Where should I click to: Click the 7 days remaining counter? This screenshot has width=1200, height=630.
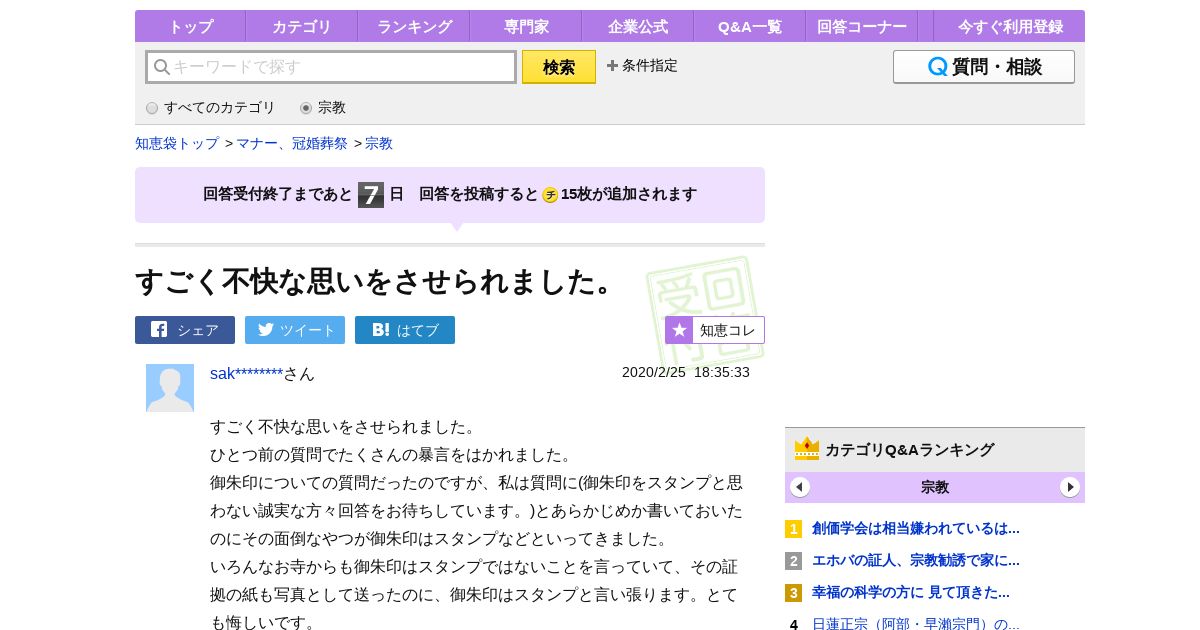coord(371,195)
